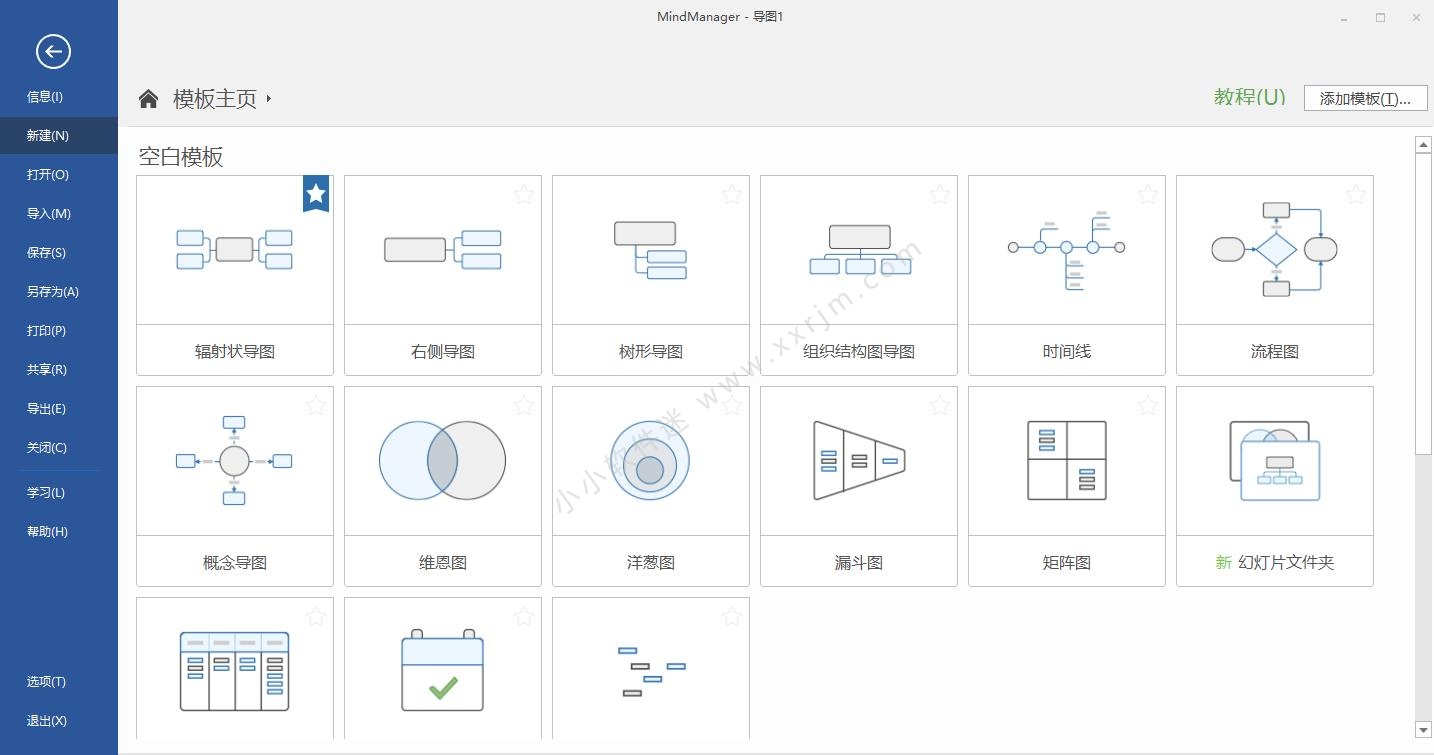
Task: Select the 维恩图 Venn diagram icon
Action: [442, 461]
